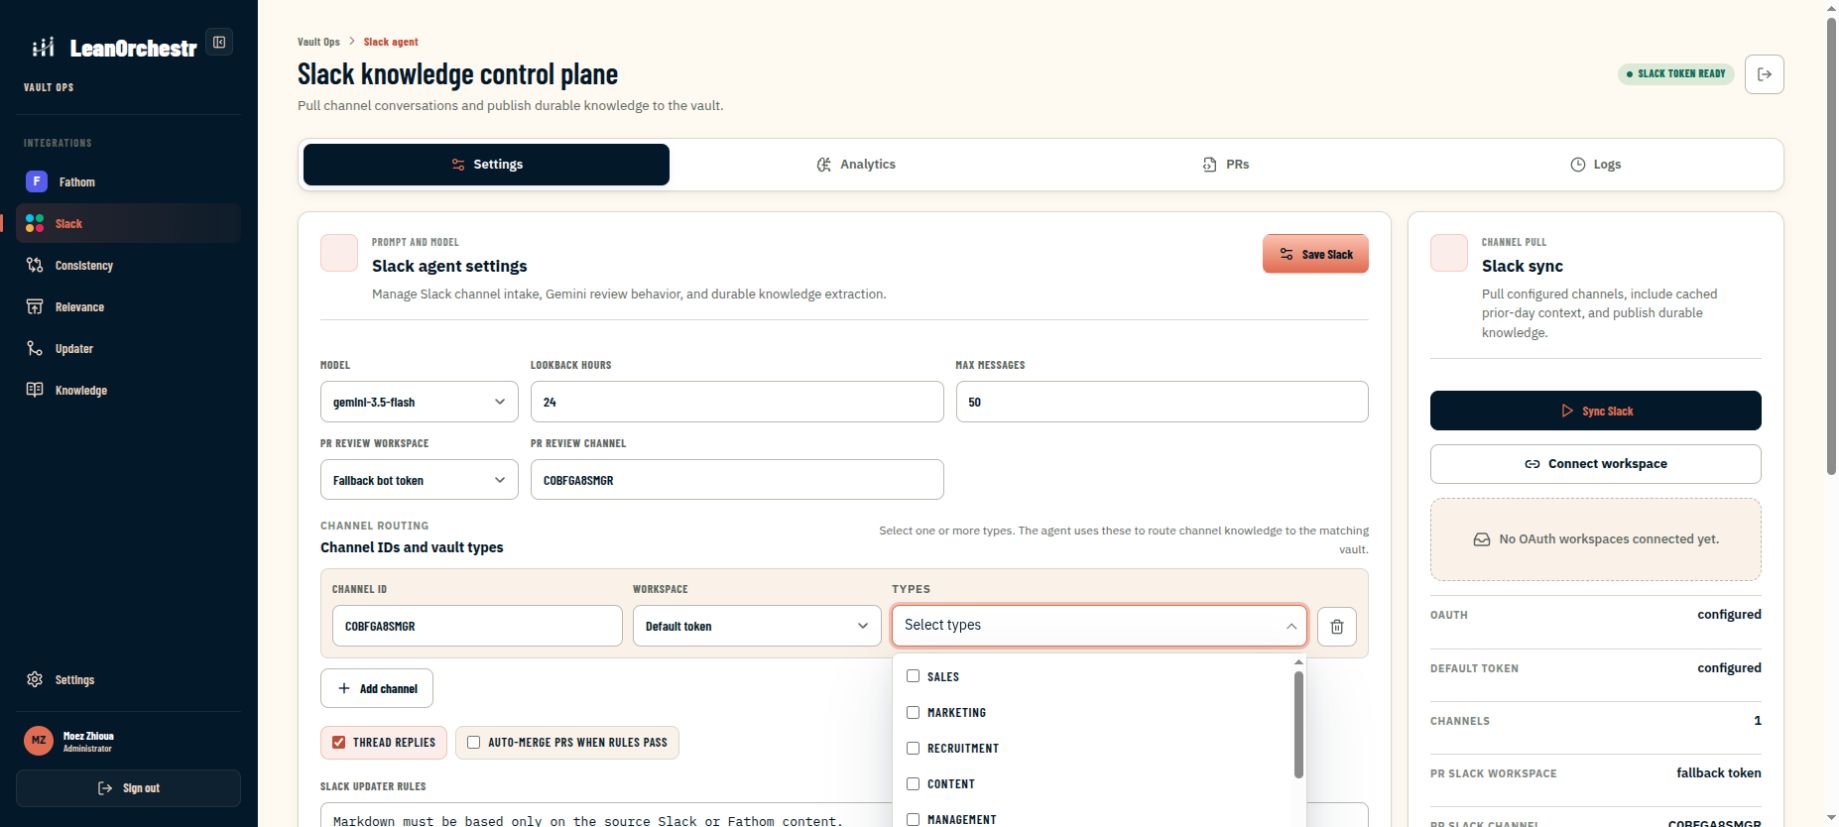Click the Connect workspace button
This screenshot has height=827, width=1839.
[x=1595, y=464]
